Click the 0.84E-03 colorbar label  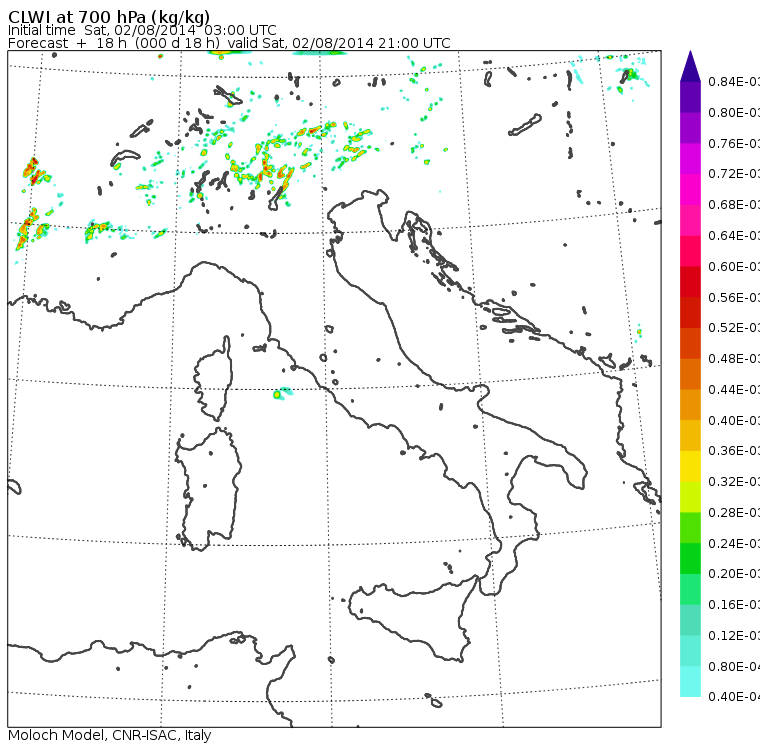734,81
